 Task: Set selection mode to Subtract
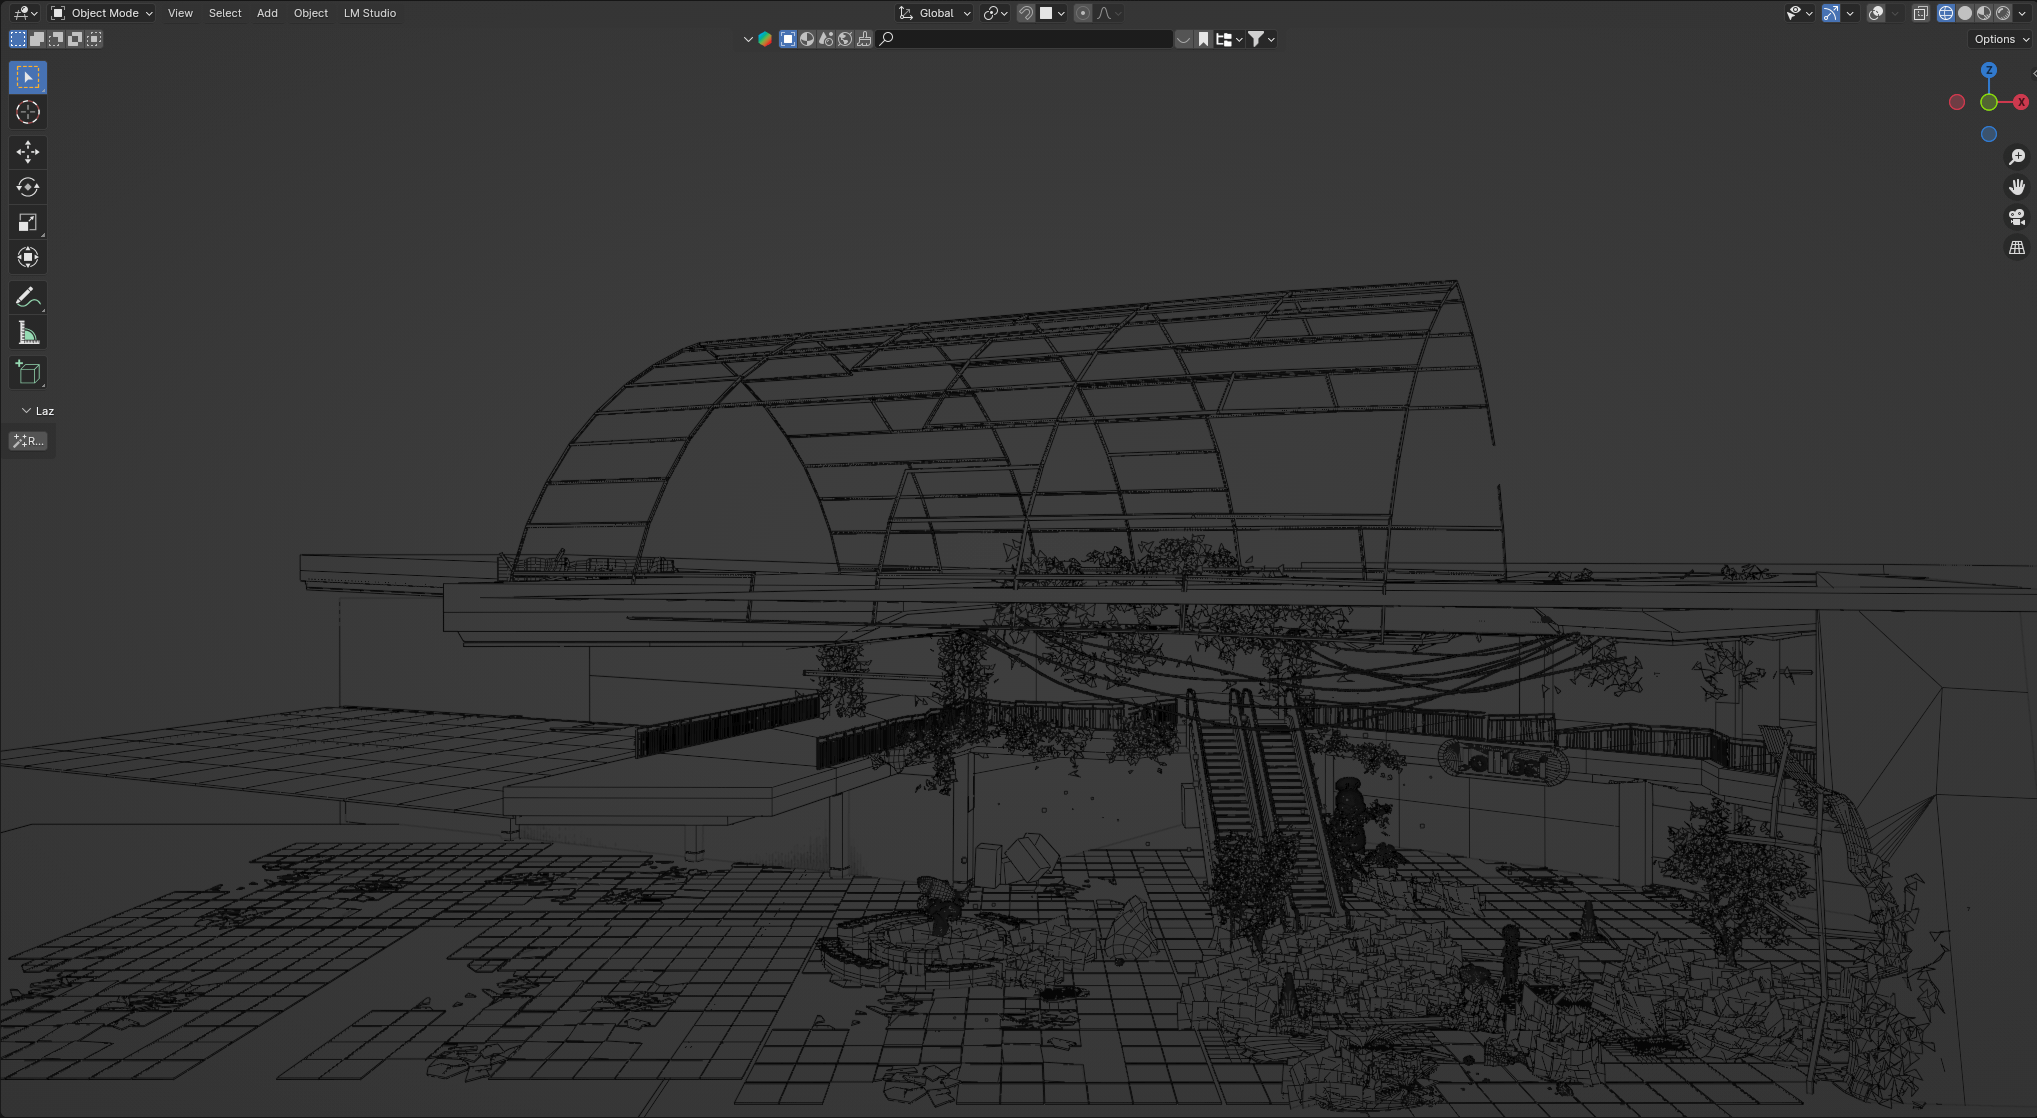pyautogui.click(x=56, y=39)
